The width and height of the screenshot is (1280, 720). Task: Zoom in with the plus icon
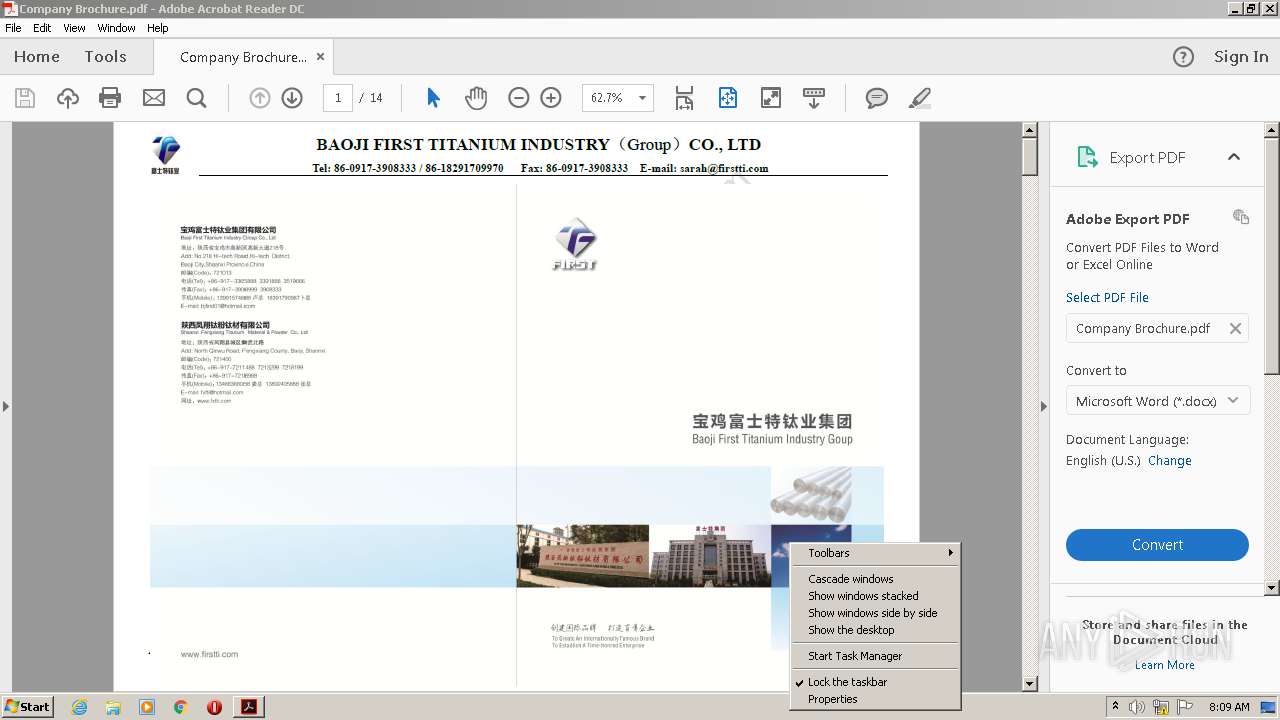551,98
